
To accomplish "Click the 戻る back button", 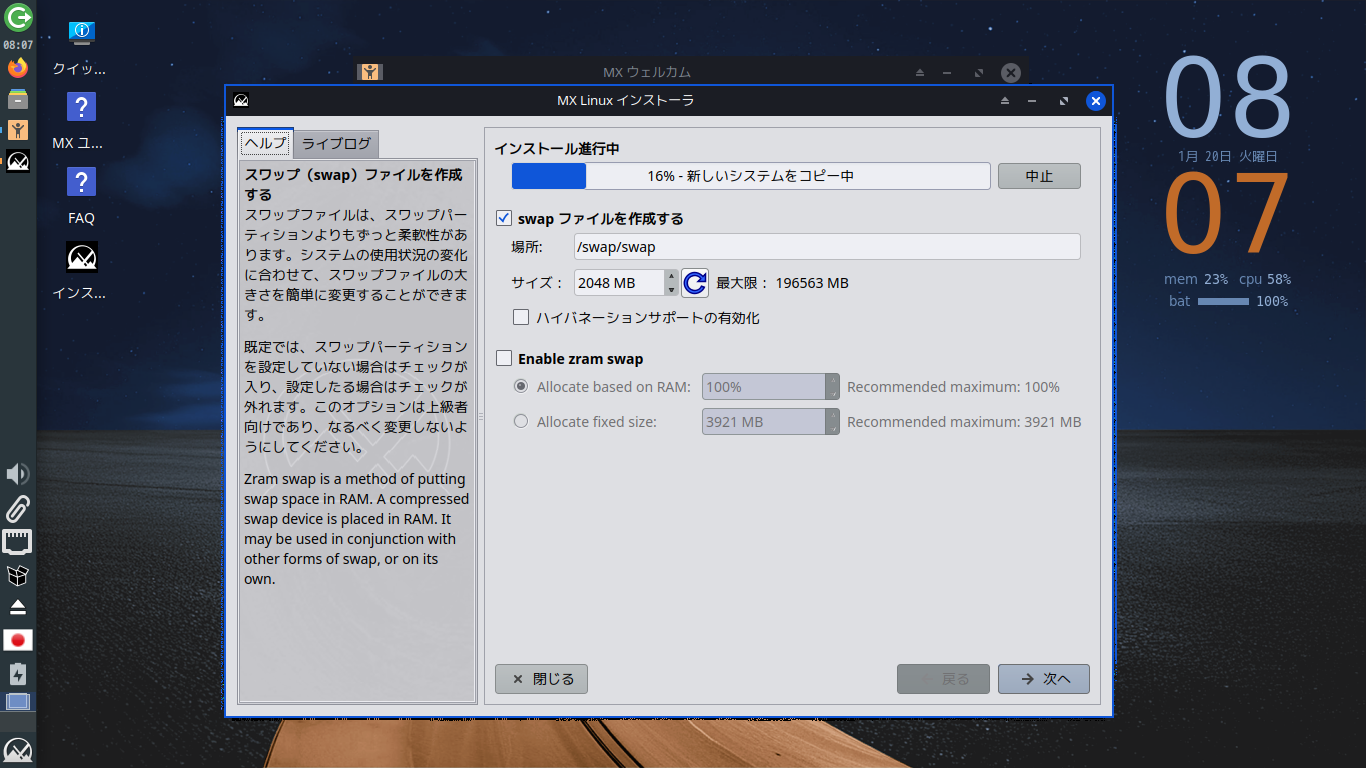I will (x=943, y=679).
